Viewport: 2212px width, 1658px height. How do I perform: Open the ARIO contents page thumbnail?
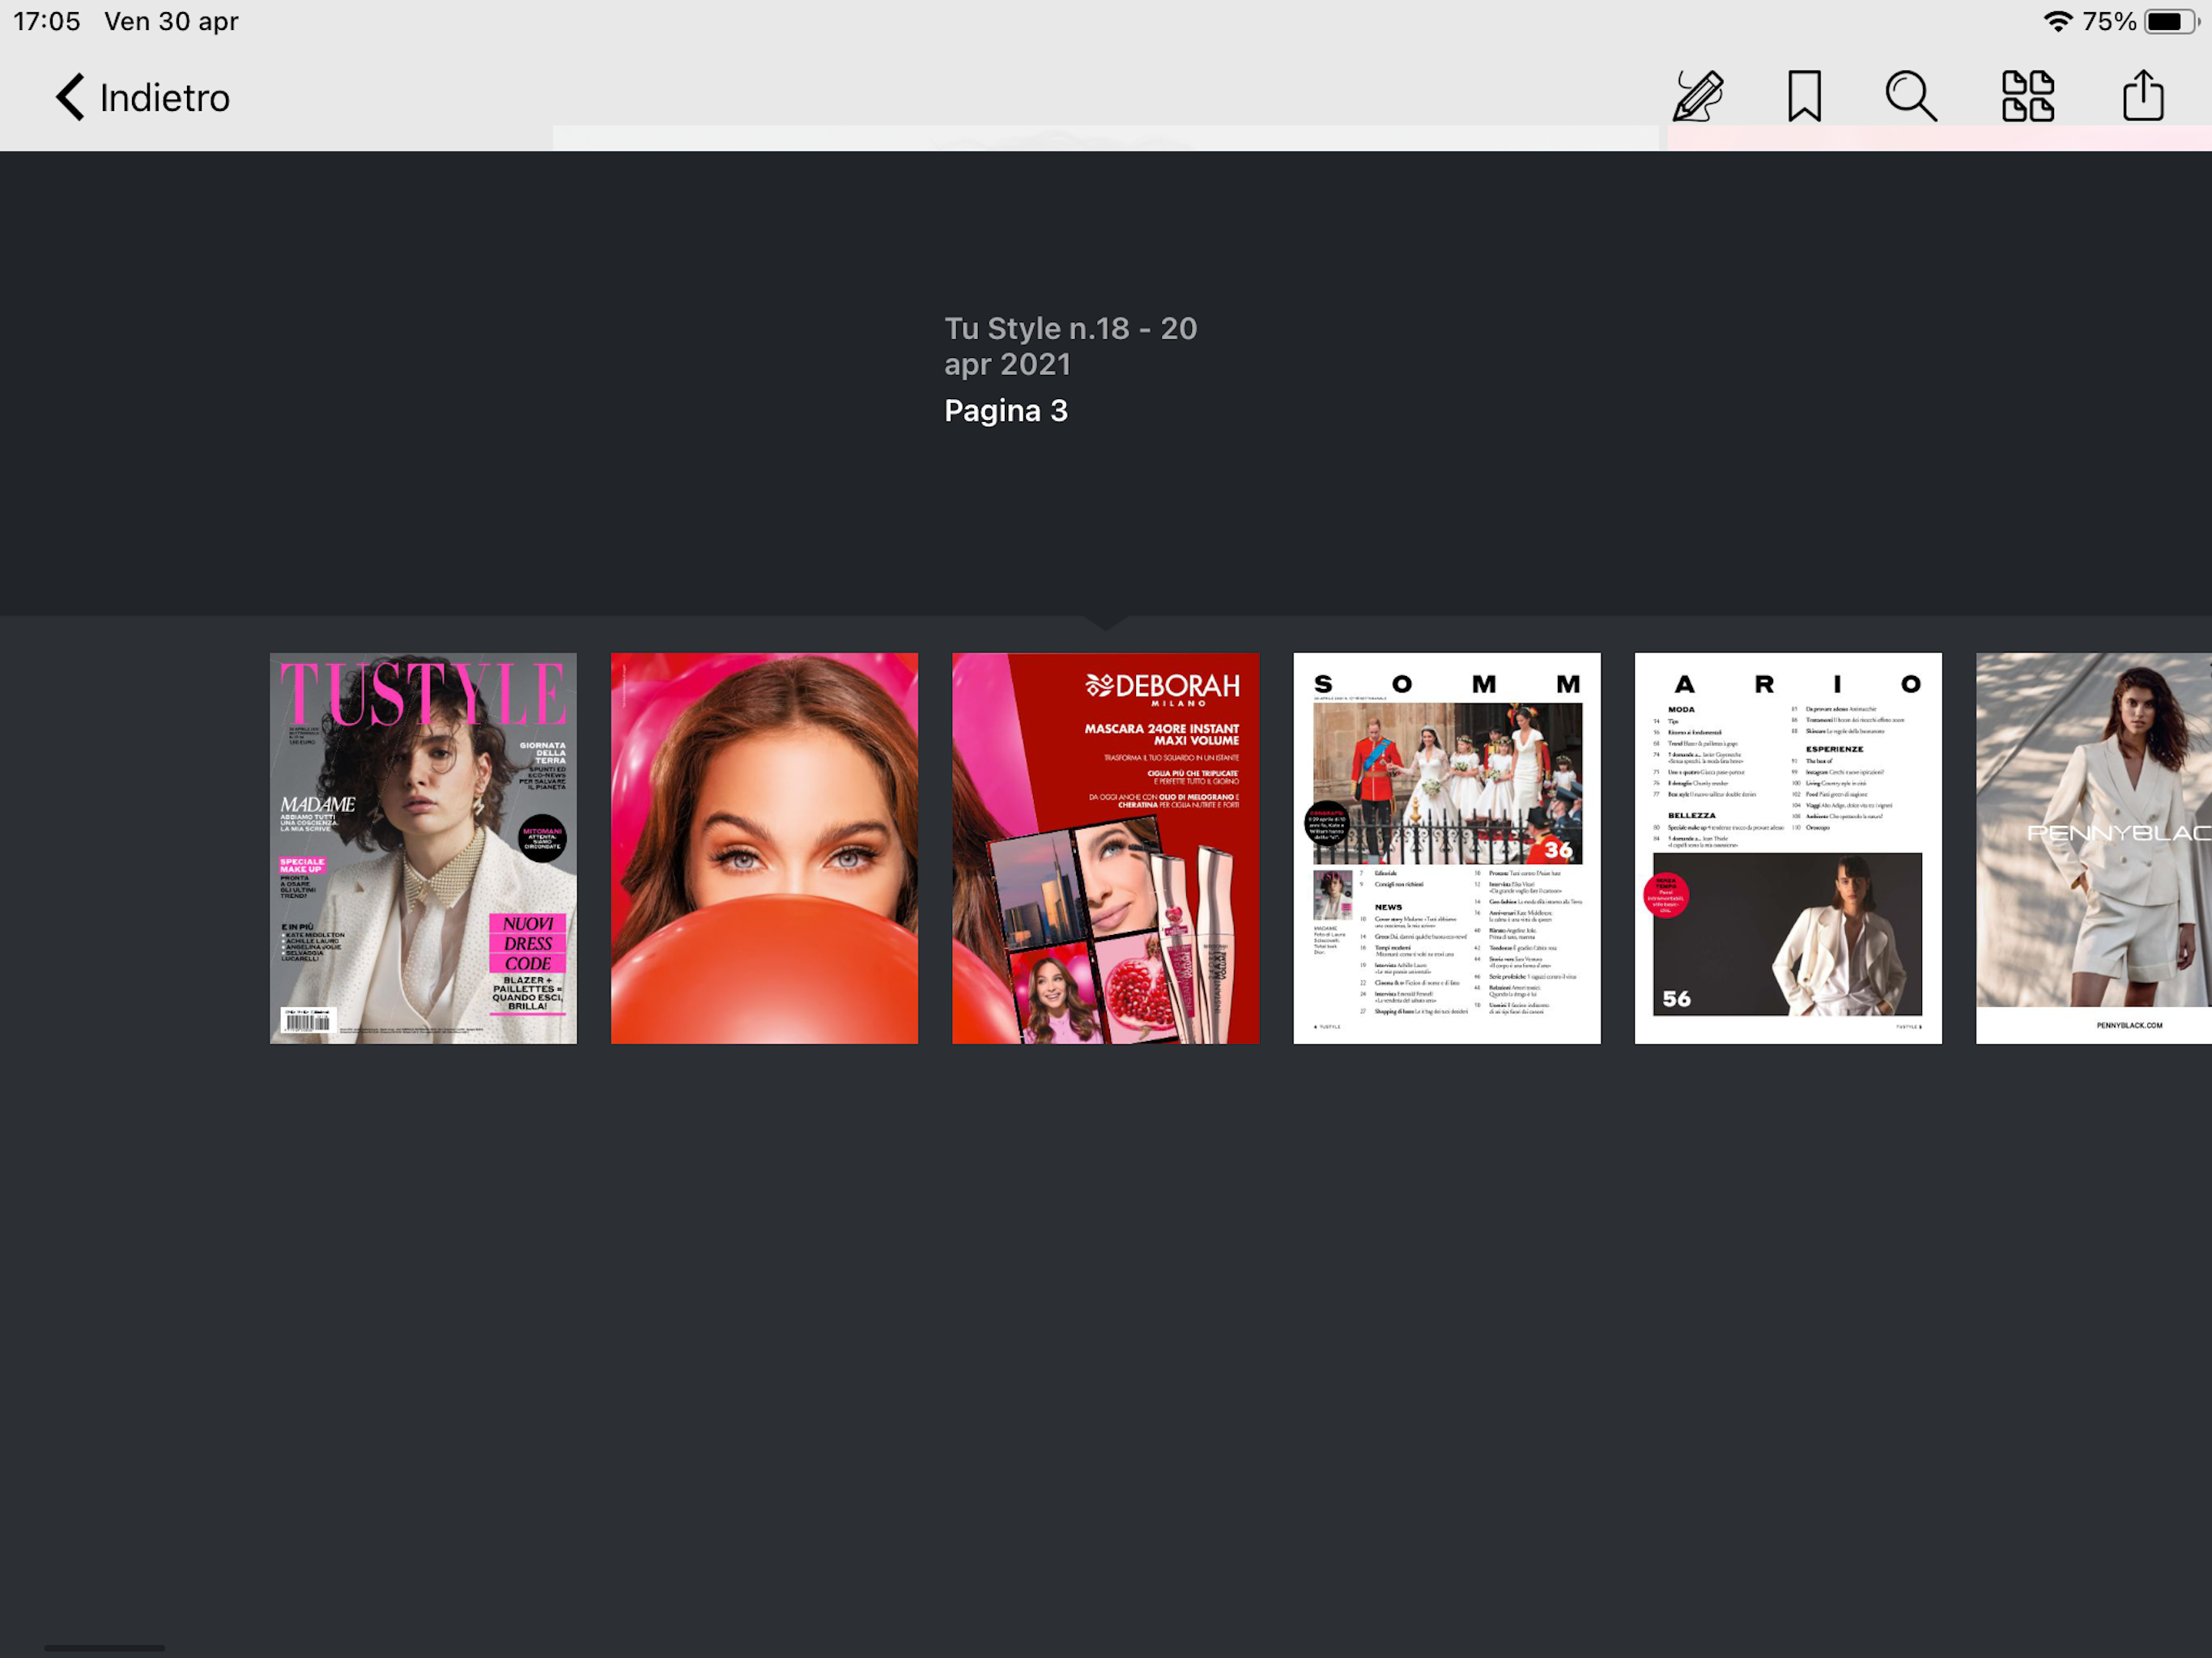point(1787,848)
